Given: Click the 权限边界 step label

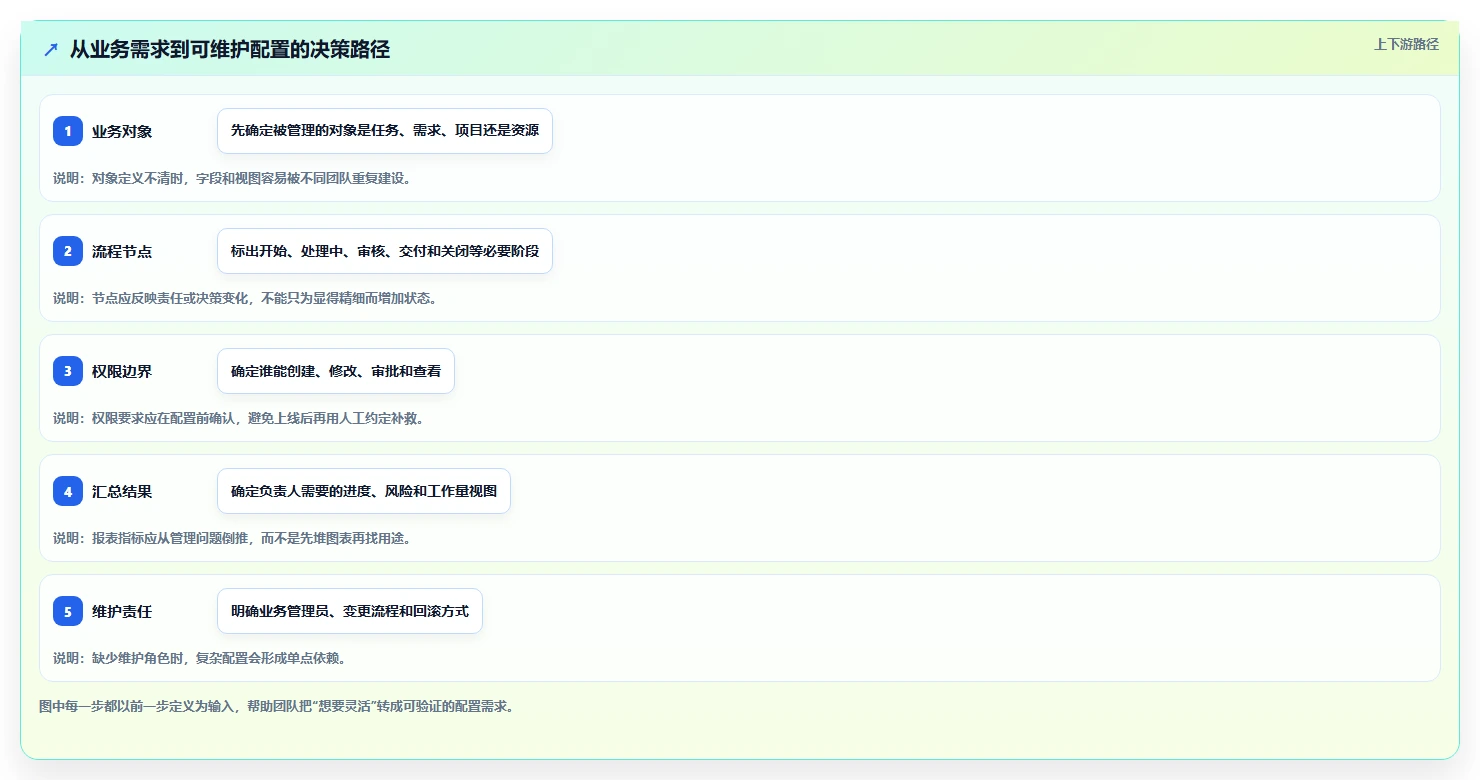Looking at the screenshot, I should click(x=122, y=371).
